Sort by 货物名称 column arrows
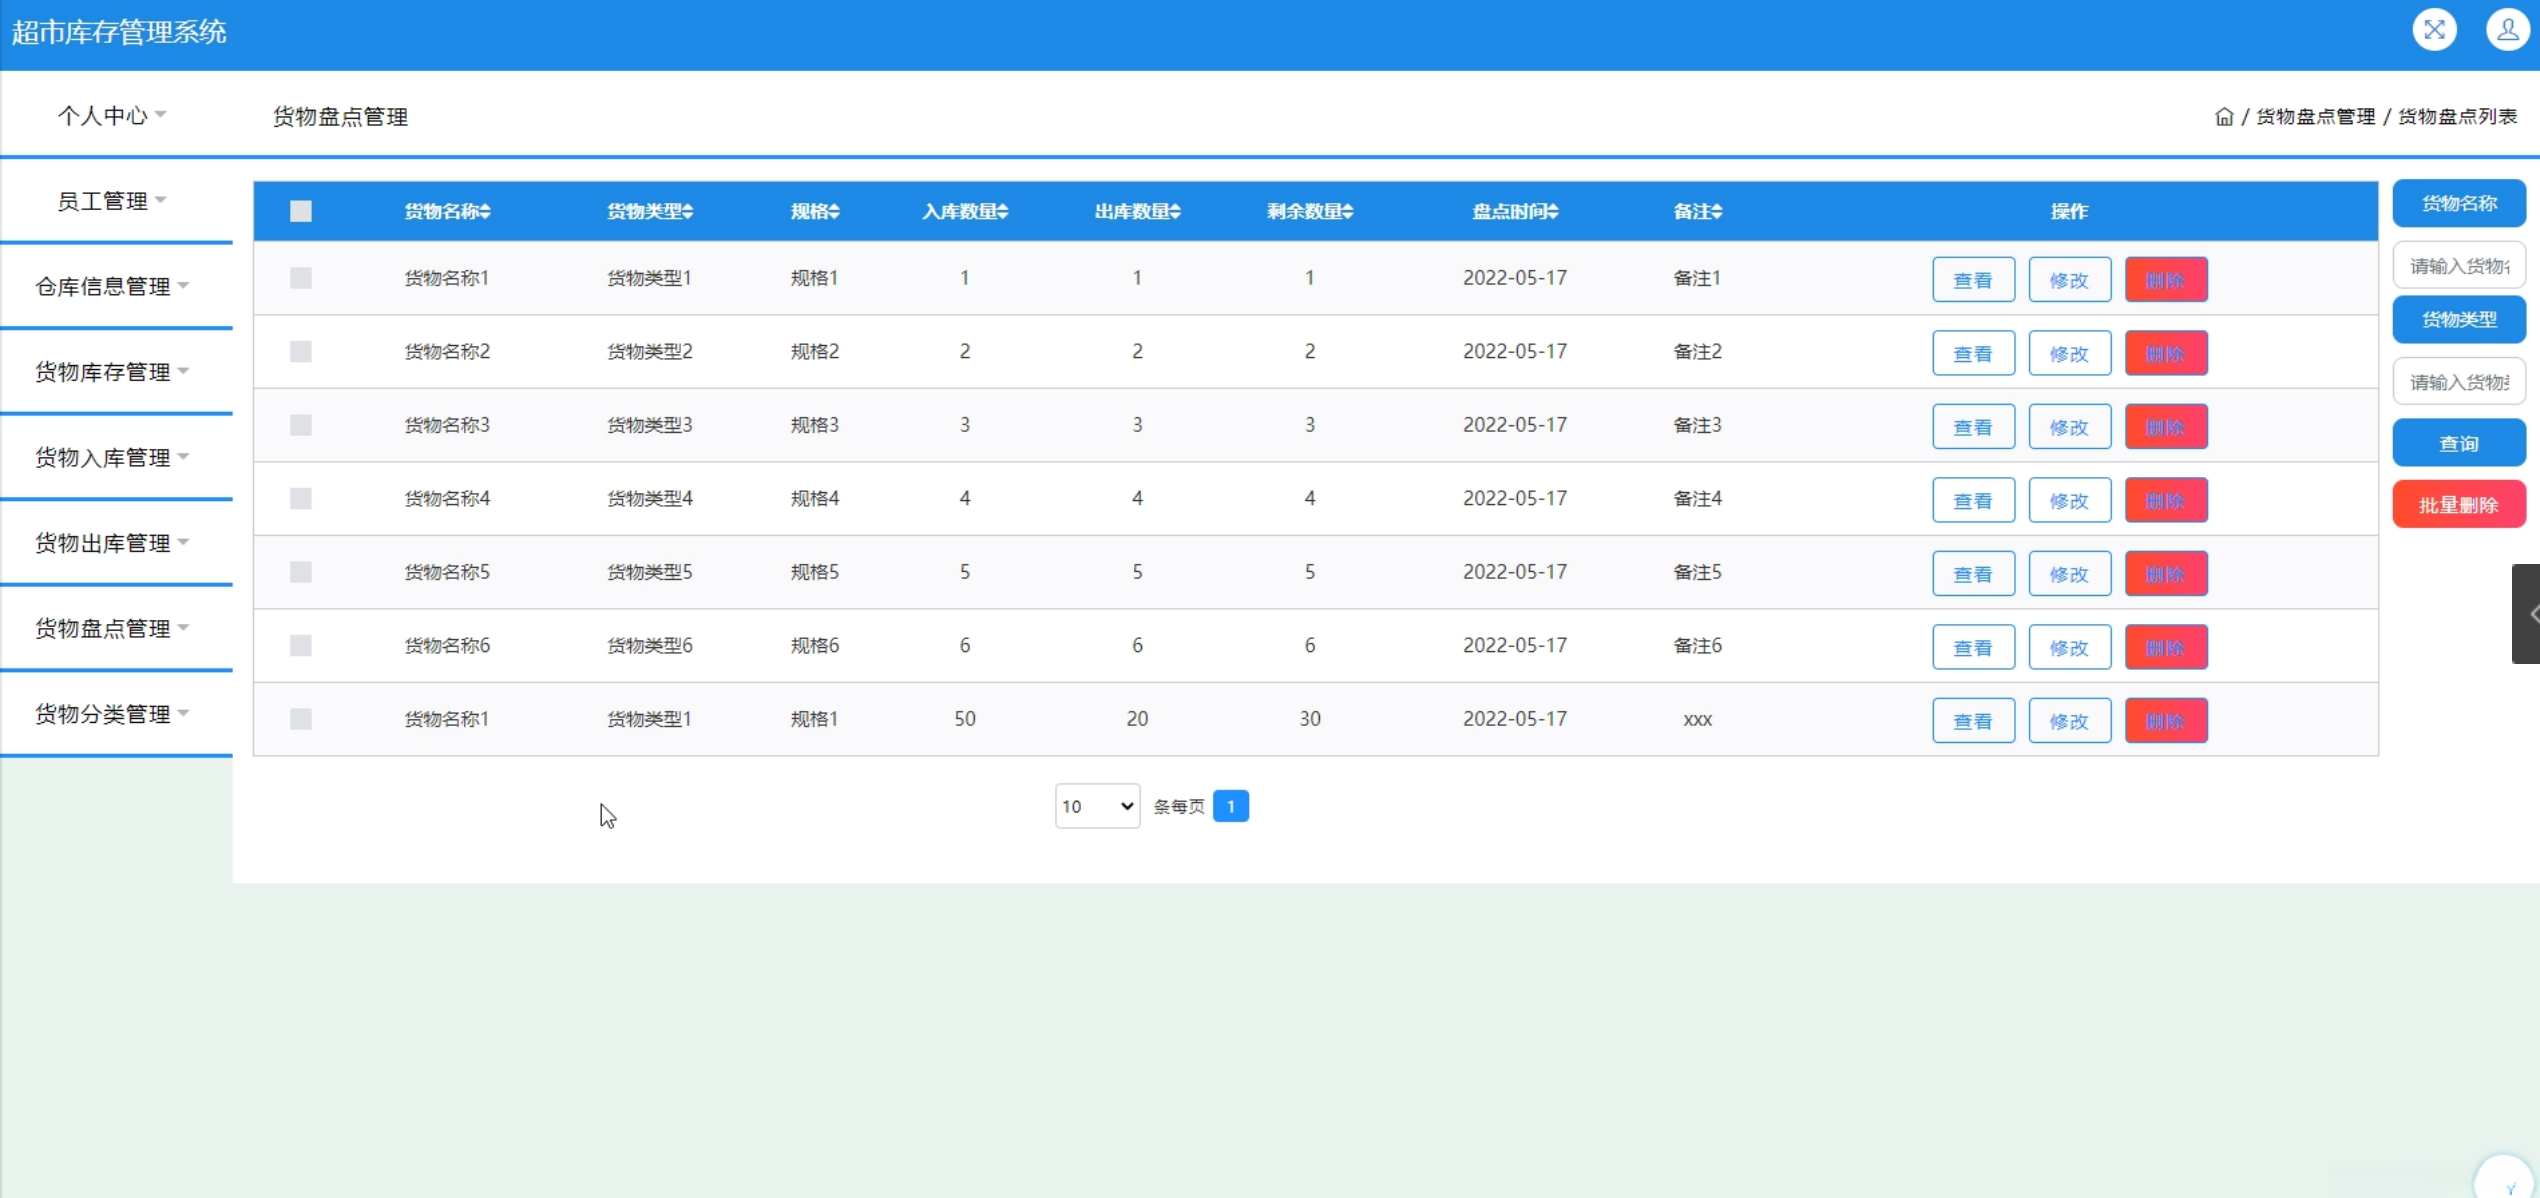The image size is (2540, 1198). [486, 212]
